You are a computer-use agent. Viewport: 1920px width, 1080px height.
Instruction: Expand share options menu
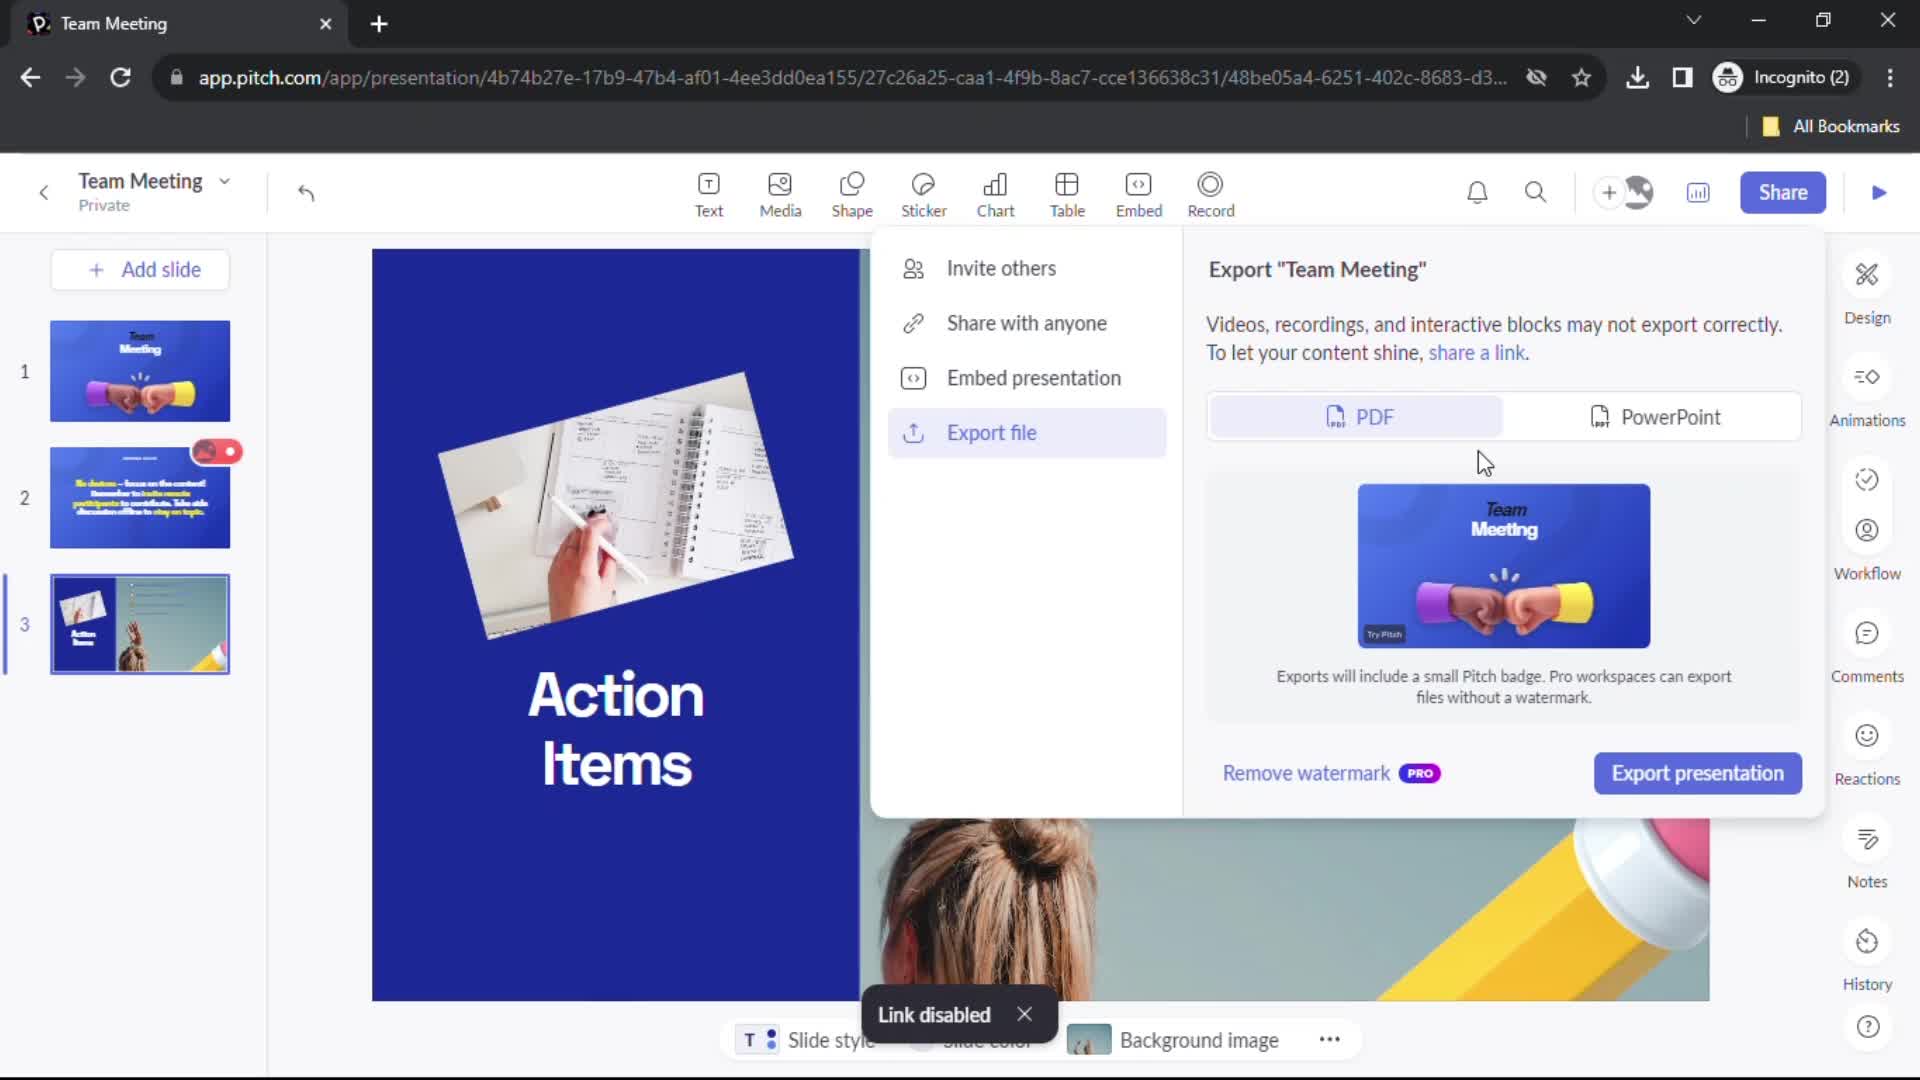[x=1783, y=191]
